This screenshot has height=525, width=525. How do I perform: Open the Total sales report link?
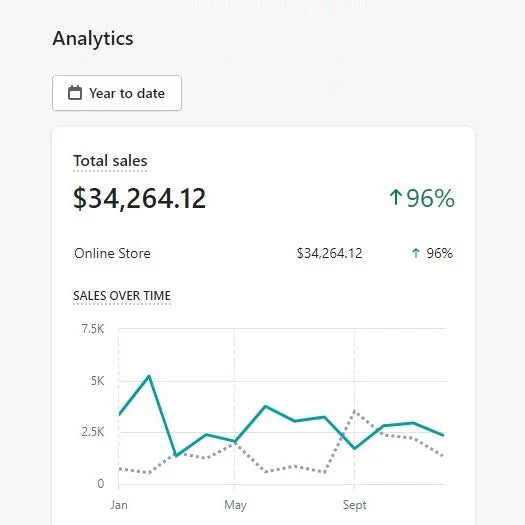(x=110, y=161)
